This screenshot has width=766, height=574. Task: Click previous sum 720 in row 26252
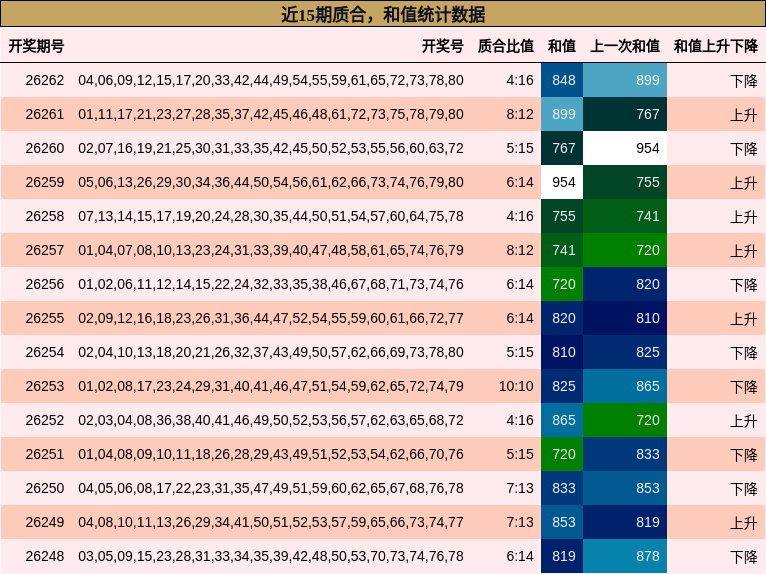pyautogui.click(x=625, y=420)
